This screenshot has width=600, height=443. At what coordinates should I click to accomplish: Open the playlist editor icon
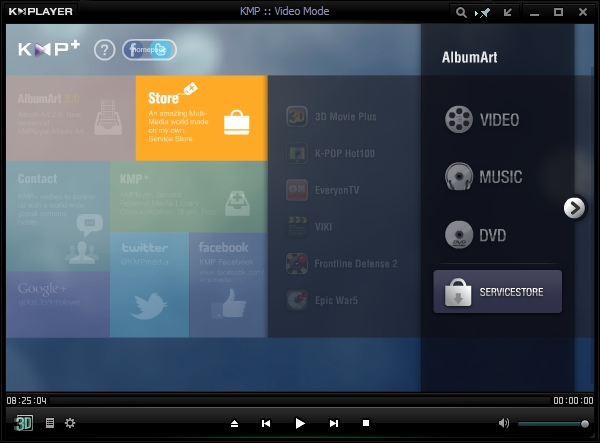point(50,423)
